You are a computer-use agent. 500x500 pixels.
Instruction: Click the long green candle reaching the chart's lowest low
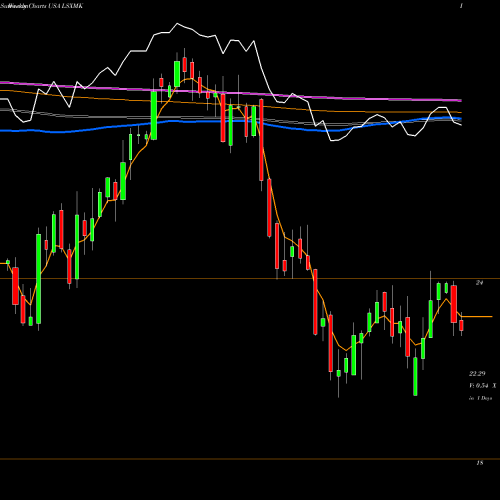point(415,377)
